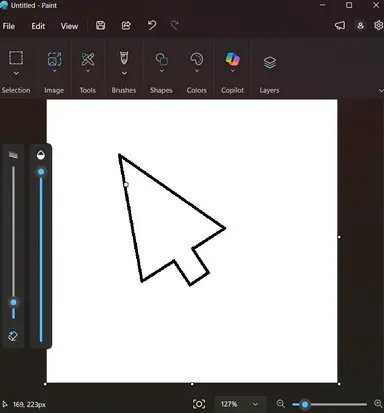This screenshot has height=413, width=384.
Task: Expand the Shapes dropdown chevron
Action: click(x=162, y=71)
